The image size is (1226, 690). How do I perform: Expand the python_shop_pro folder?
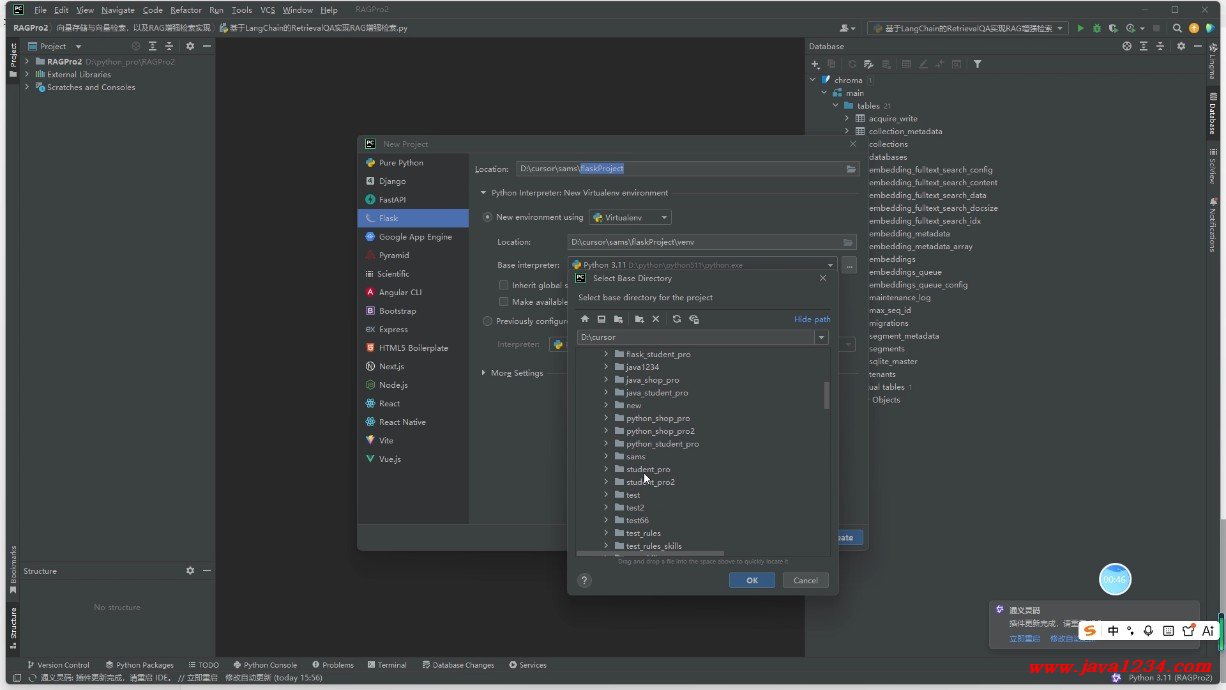(x=606, y=418)
